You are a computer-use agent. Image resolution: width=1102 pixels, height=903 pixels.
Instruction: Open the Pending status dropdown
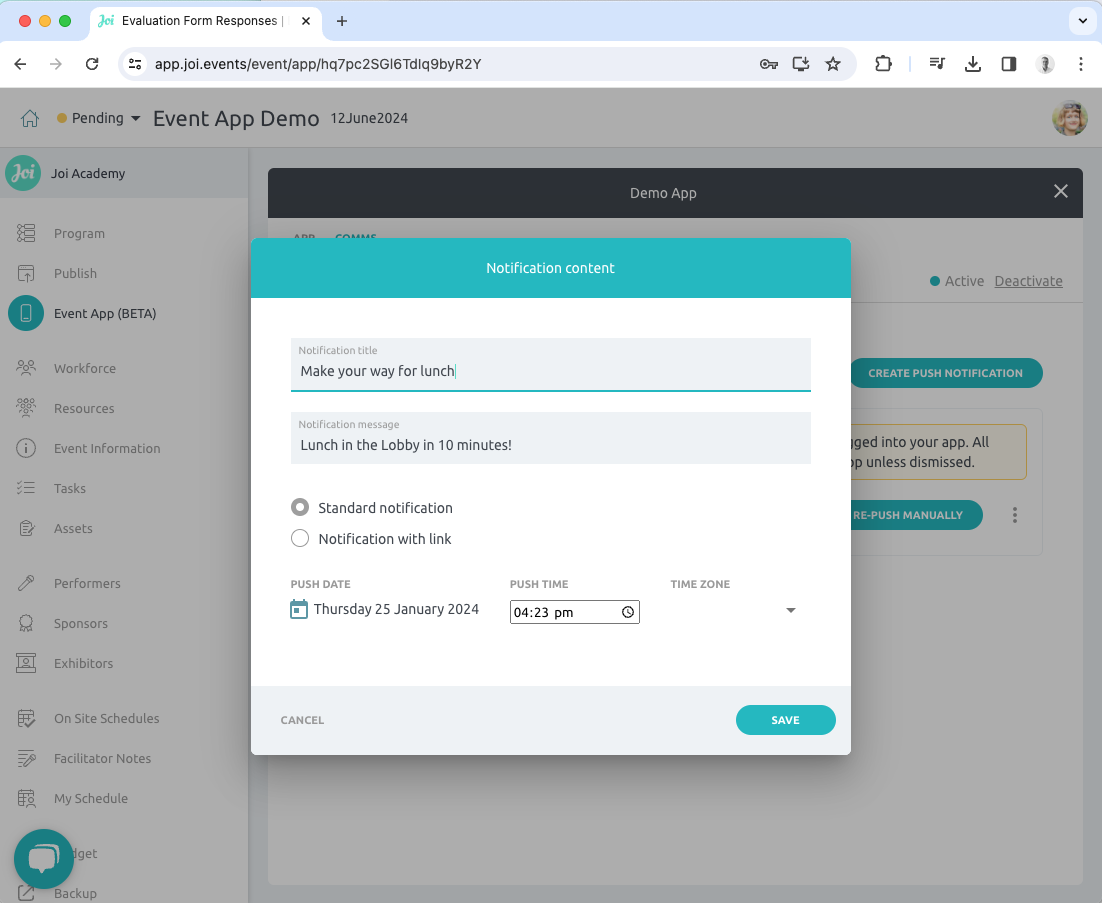(x=99, y=118)
